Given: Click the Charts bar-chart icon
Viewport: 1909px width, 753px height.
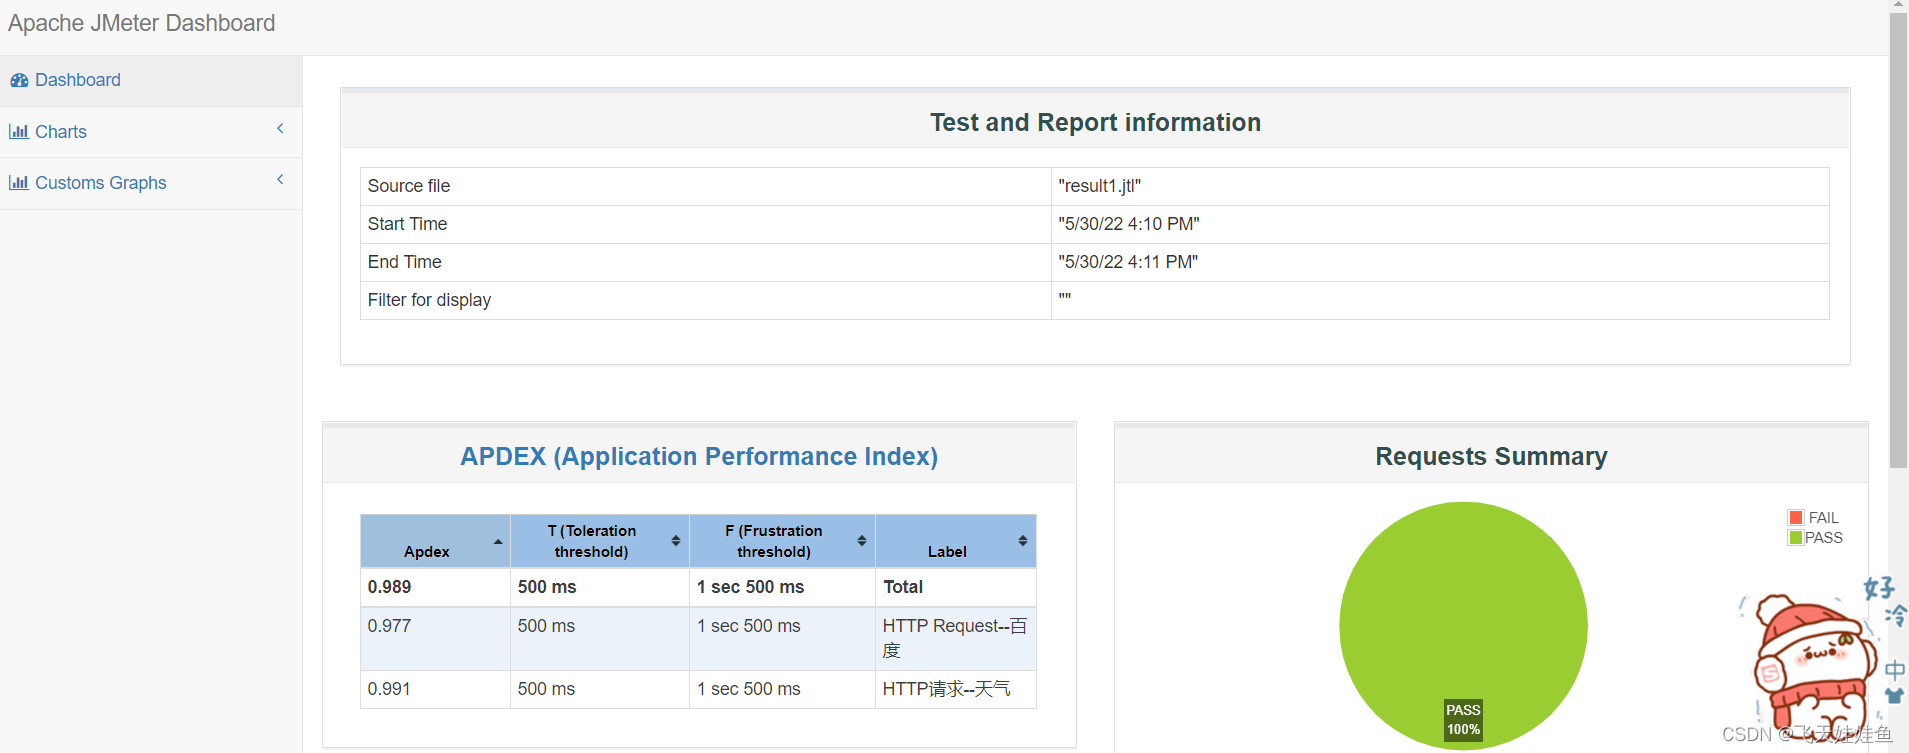Looking at the screenshot, I should coord(18,132).
